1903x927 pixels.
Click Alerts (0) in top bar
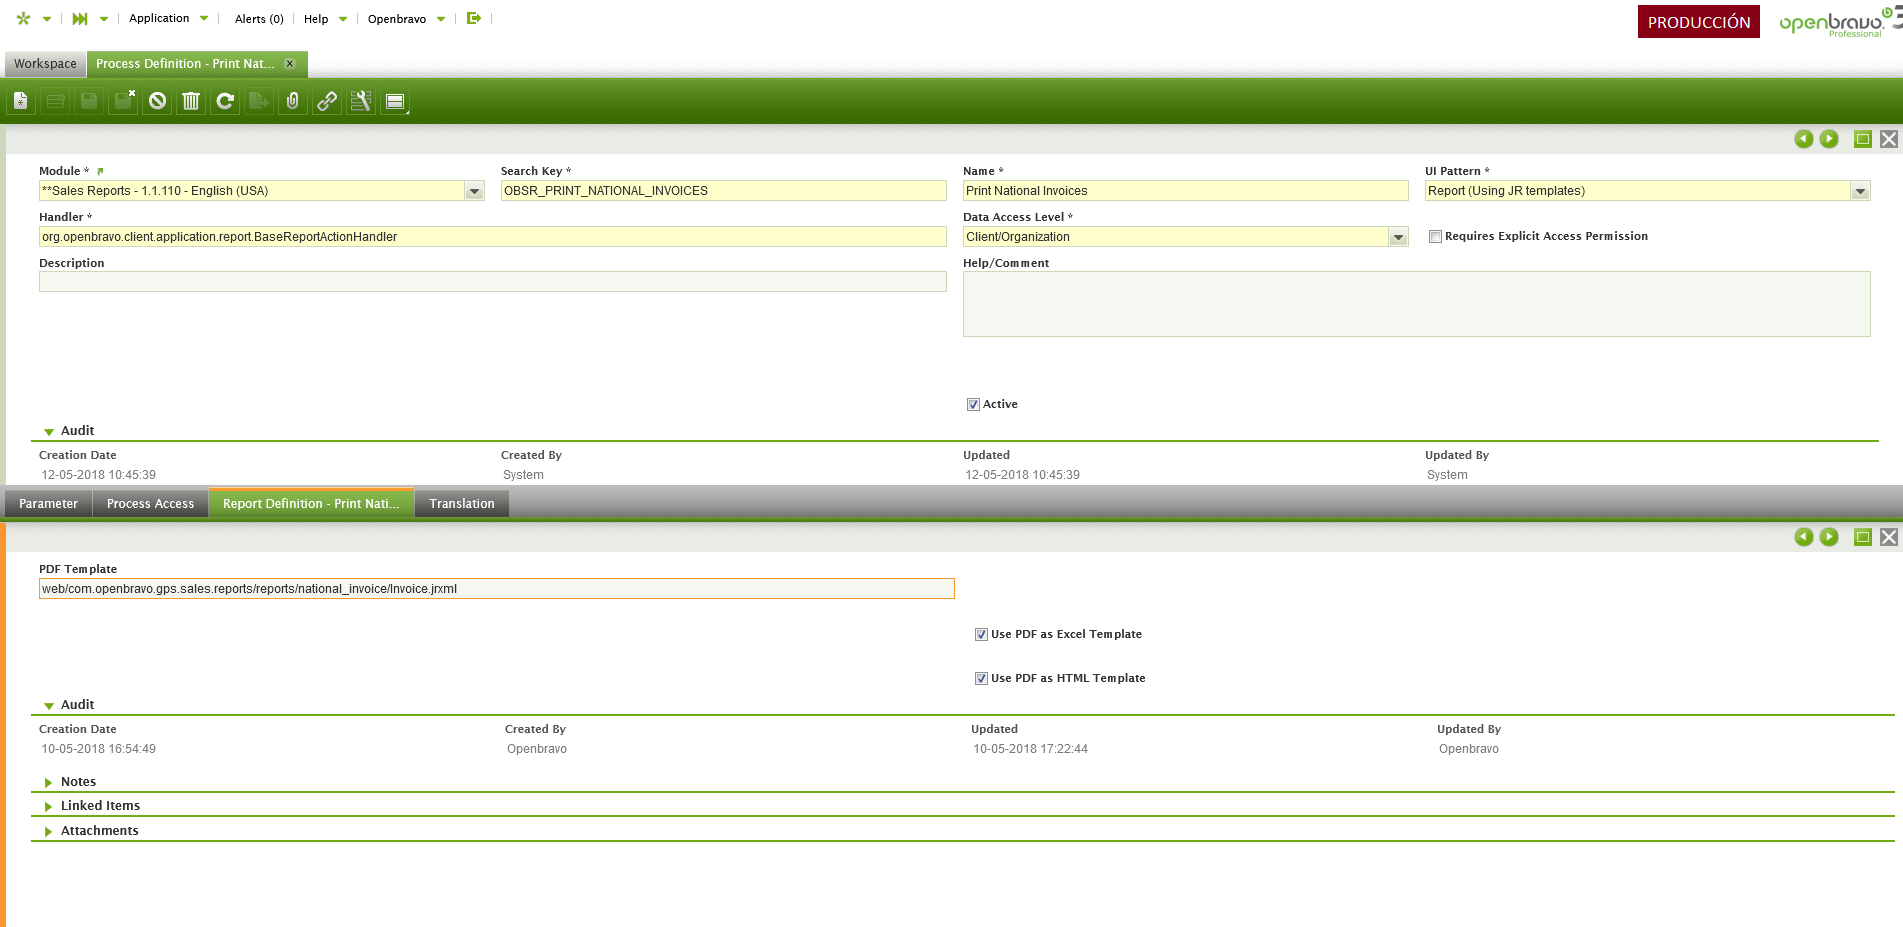[x=259, y=19]
